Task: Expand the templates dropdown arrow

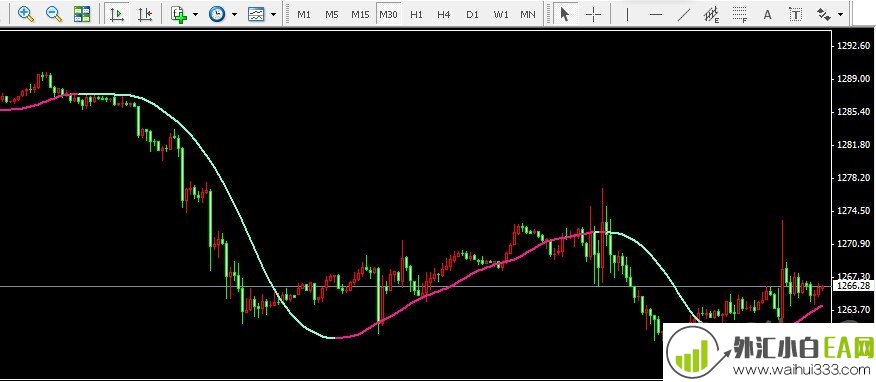Action: (x=273, y=15)
